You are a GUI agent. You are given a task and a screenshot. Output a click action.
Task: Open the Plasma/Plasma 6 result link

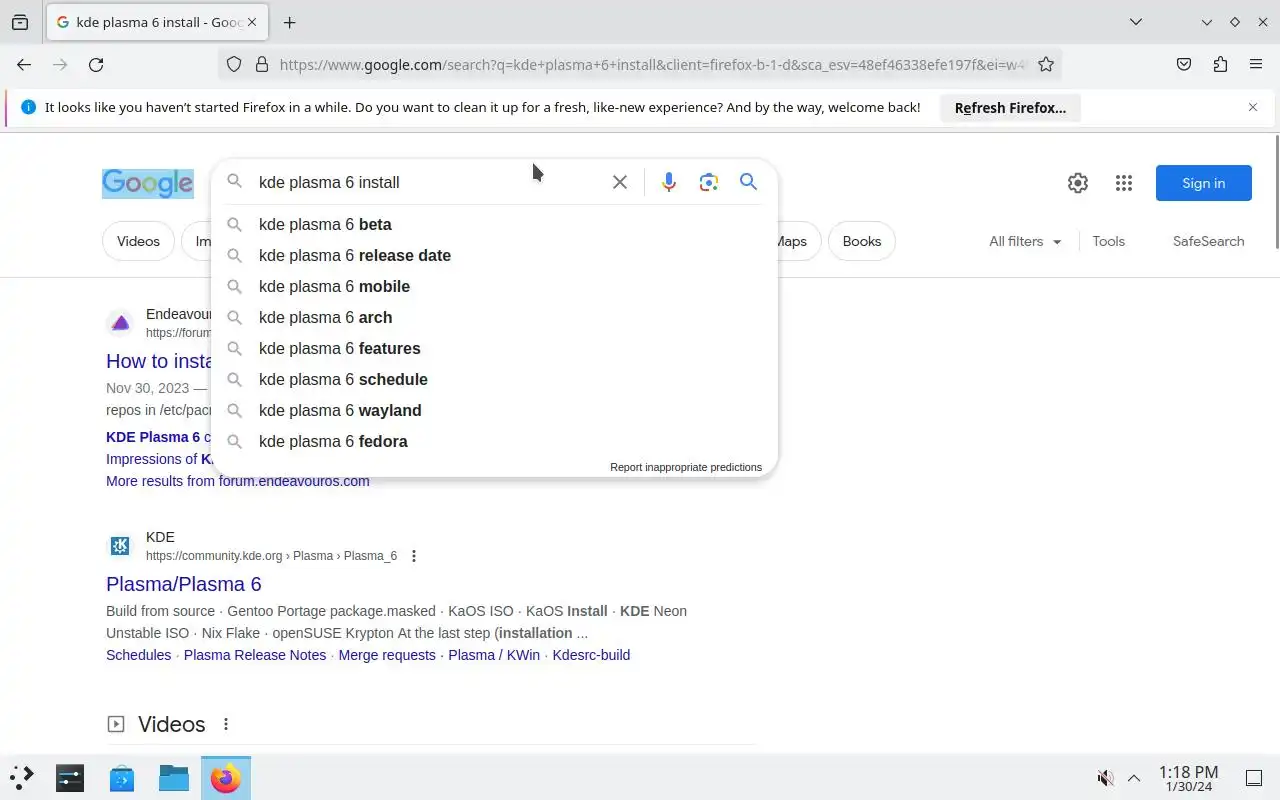(x=184, y=584)
